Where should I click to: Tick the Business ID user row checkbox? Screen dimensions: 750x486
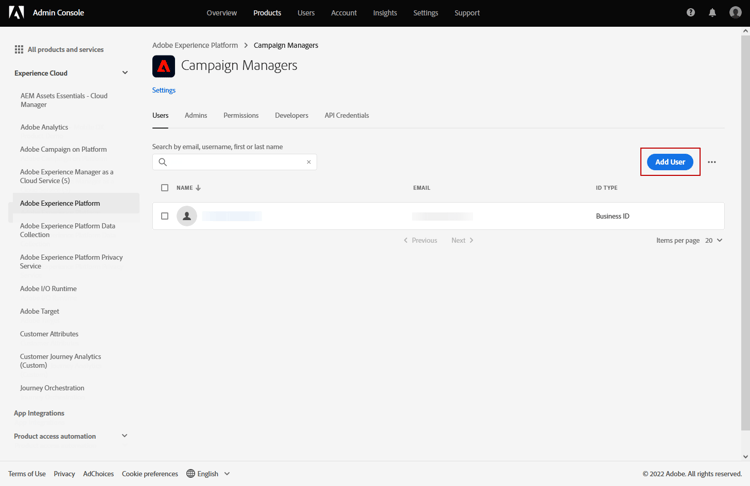coord(165,216)
